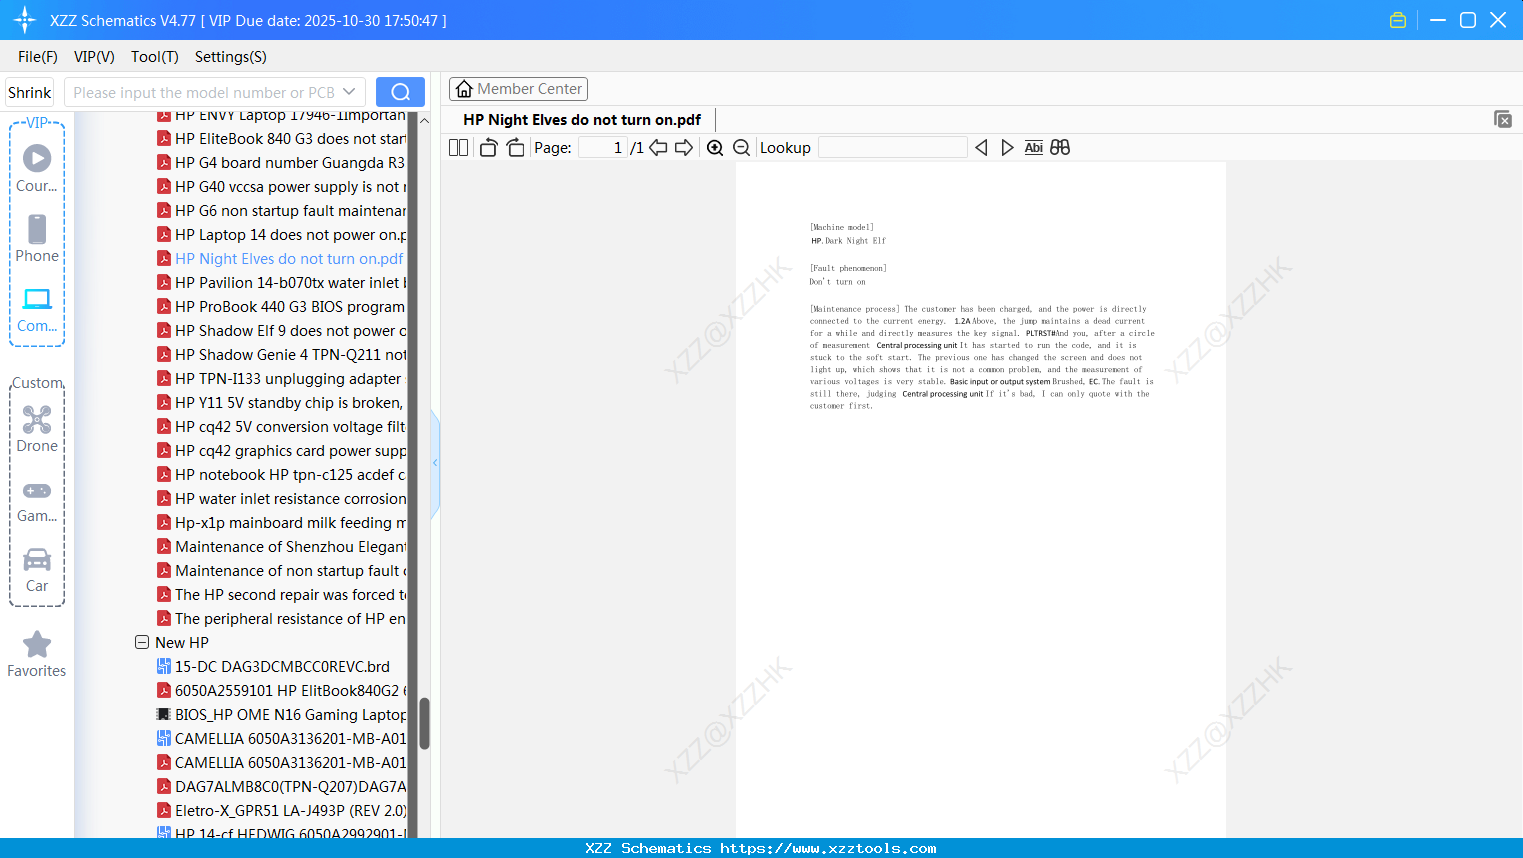Image resolution: width=1523 pixels, height=858 pixels.
Task: Open Favorites star in sidebar
Action: pyautogui.click(x=37, y=654)
